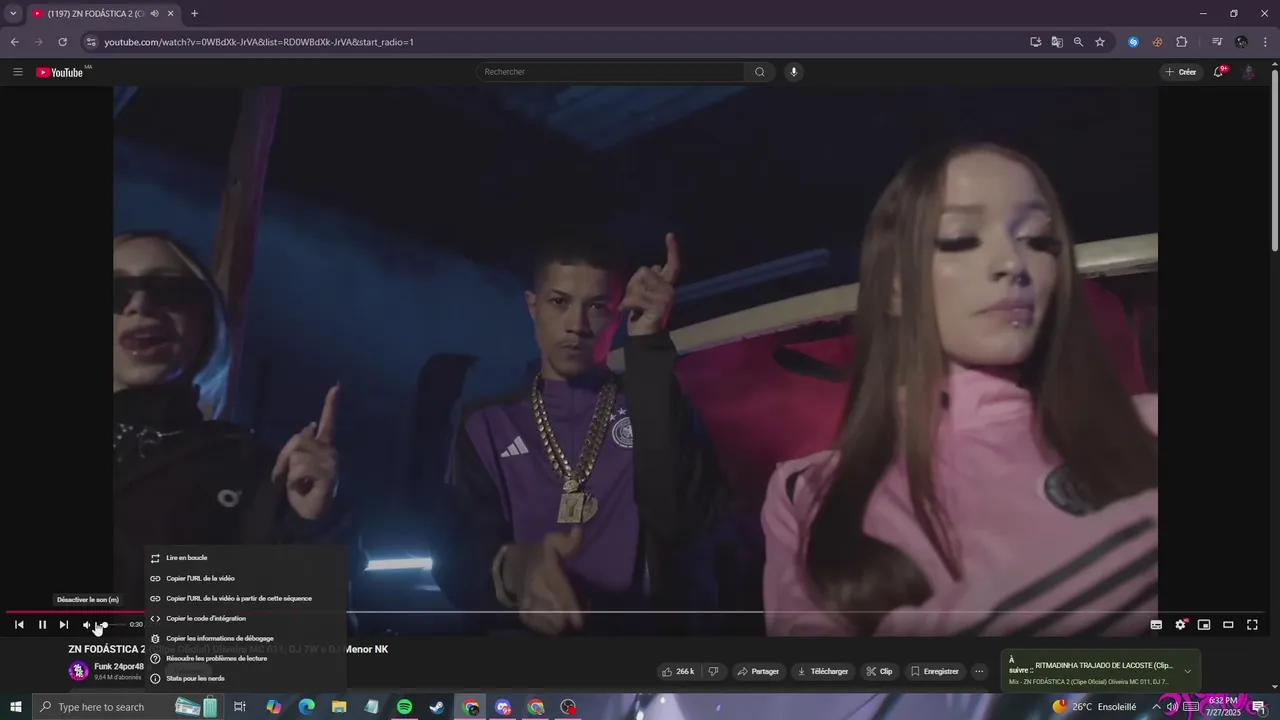Viewport: 1280px width, 720px height.
Task: Close the ZN FODÁSTICA 2 tab
Action: point(170,14)
